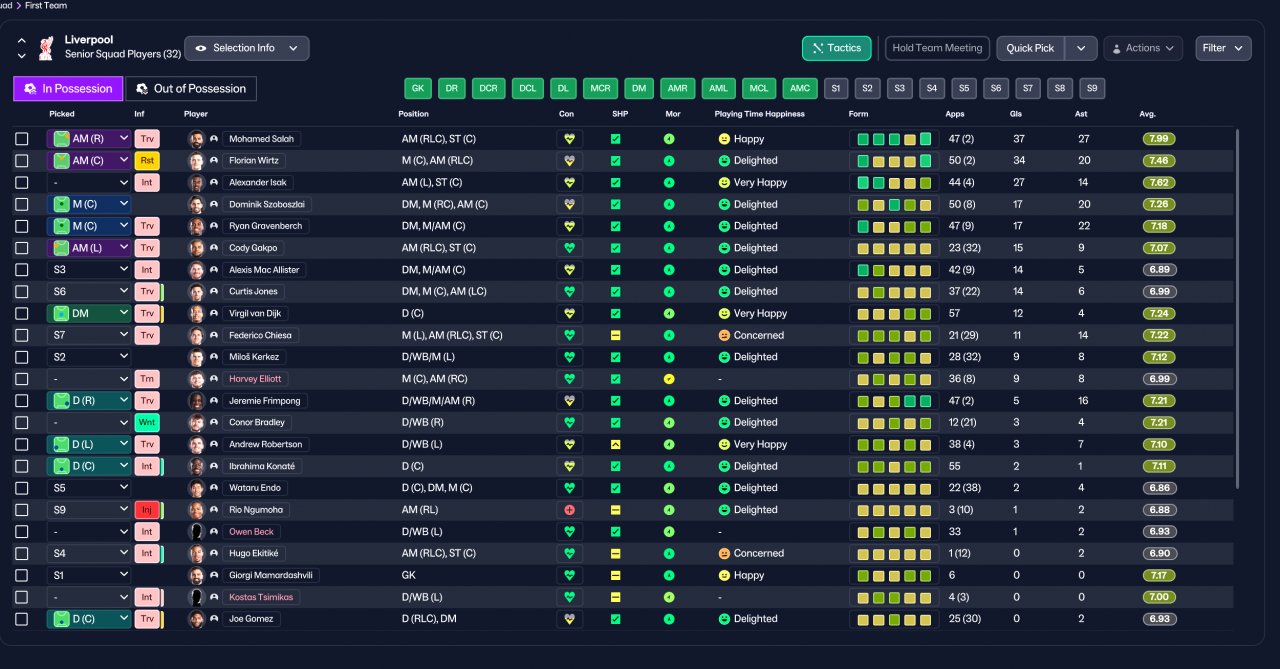The height and width of the screenshot is (669, 1280).
Task: Click Mohamed Salah's player portrait
Action: (x=196, y=139)
